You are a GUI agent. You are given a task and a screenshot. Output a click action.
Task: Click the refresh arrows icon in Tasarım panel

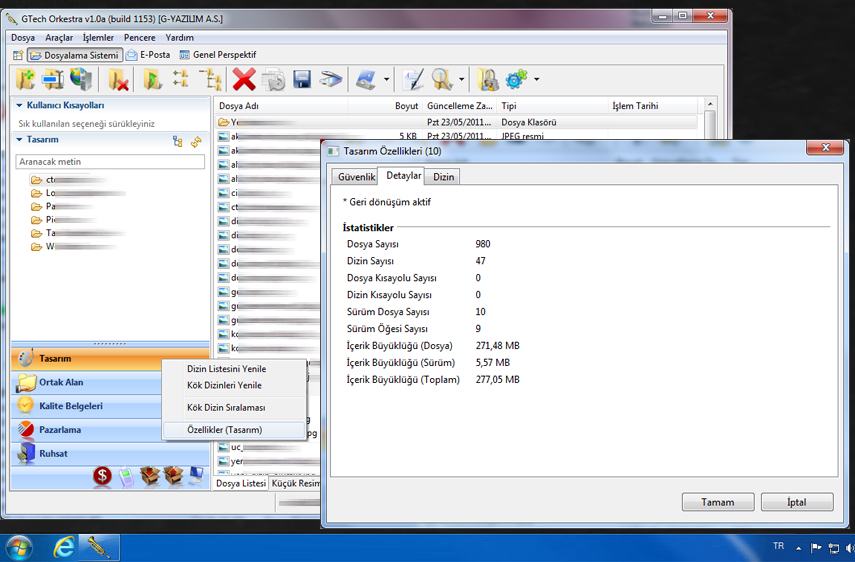tap(197, 142)
